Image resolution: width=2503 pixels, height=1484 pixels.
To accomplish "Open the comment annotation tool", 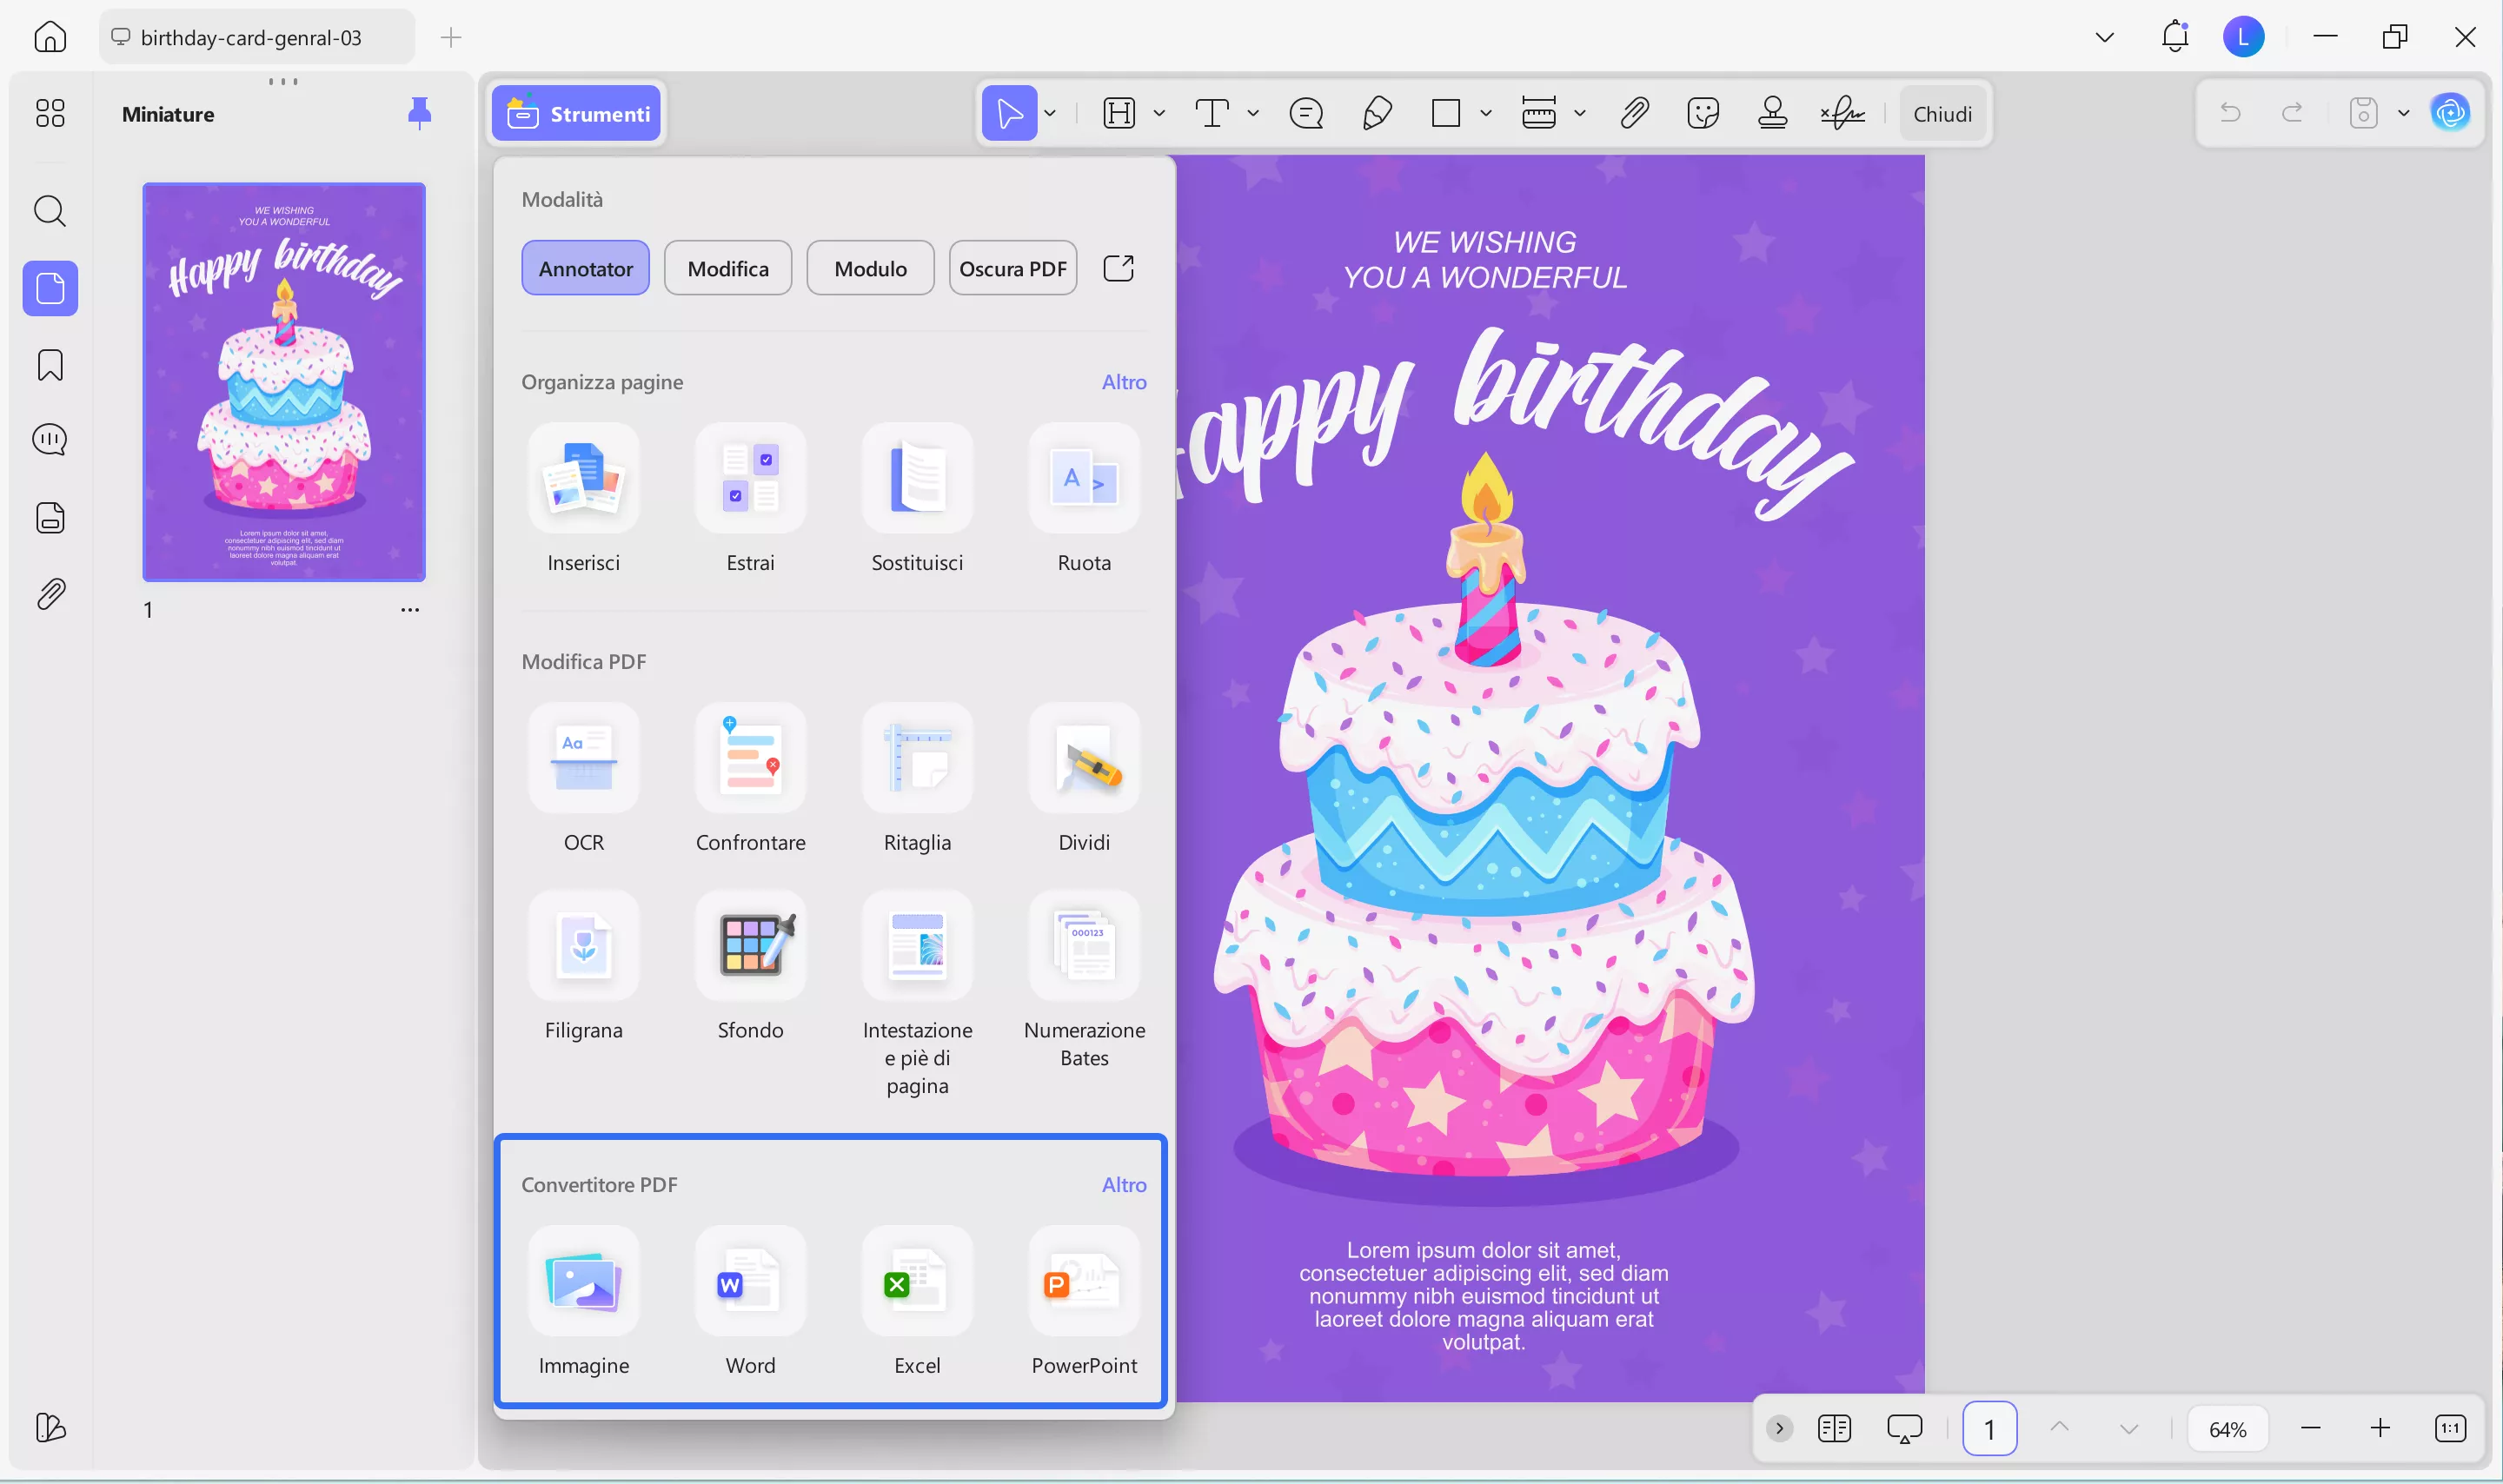I will pos(1305,113).
